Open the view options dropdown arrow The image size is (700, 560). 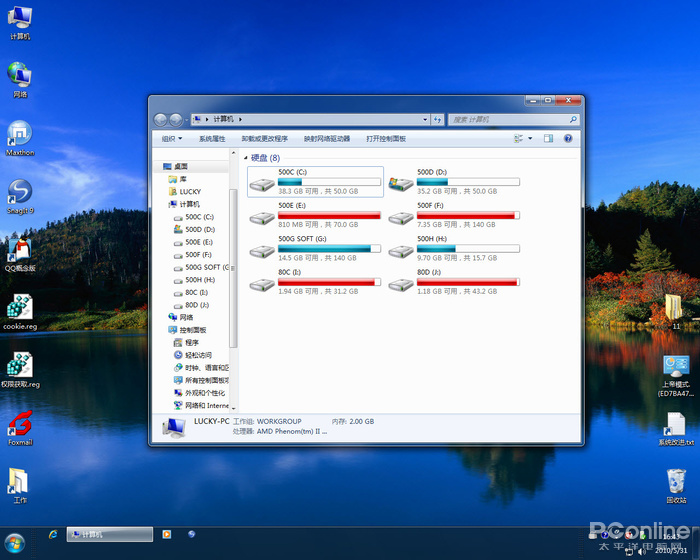click(530, 138)
